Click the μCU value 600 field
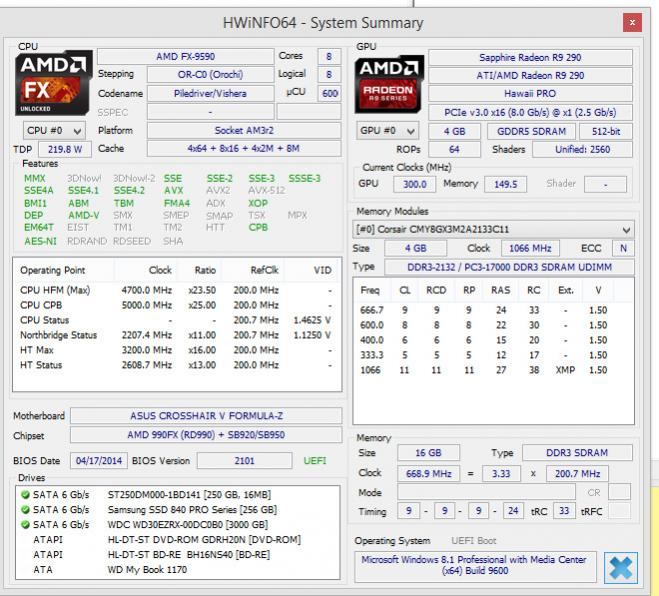Image resolution: width=659 pixels, height=596 pixels. (330, 93)
